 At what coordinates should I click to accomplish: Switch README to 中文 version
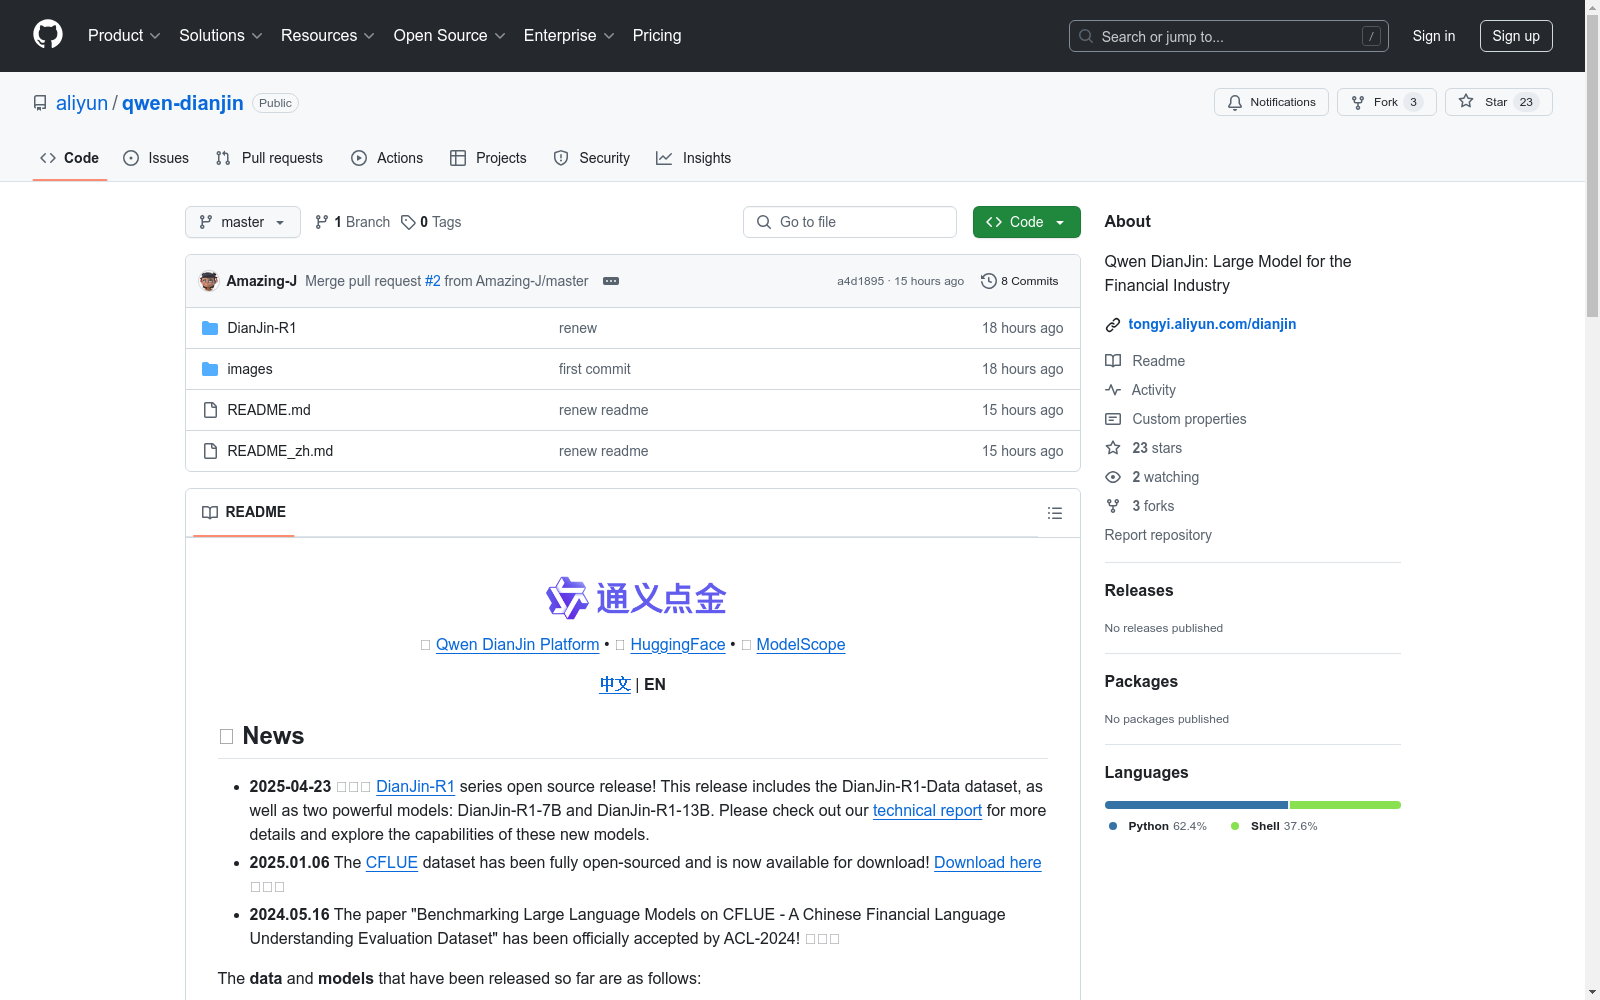coord(615,684)
